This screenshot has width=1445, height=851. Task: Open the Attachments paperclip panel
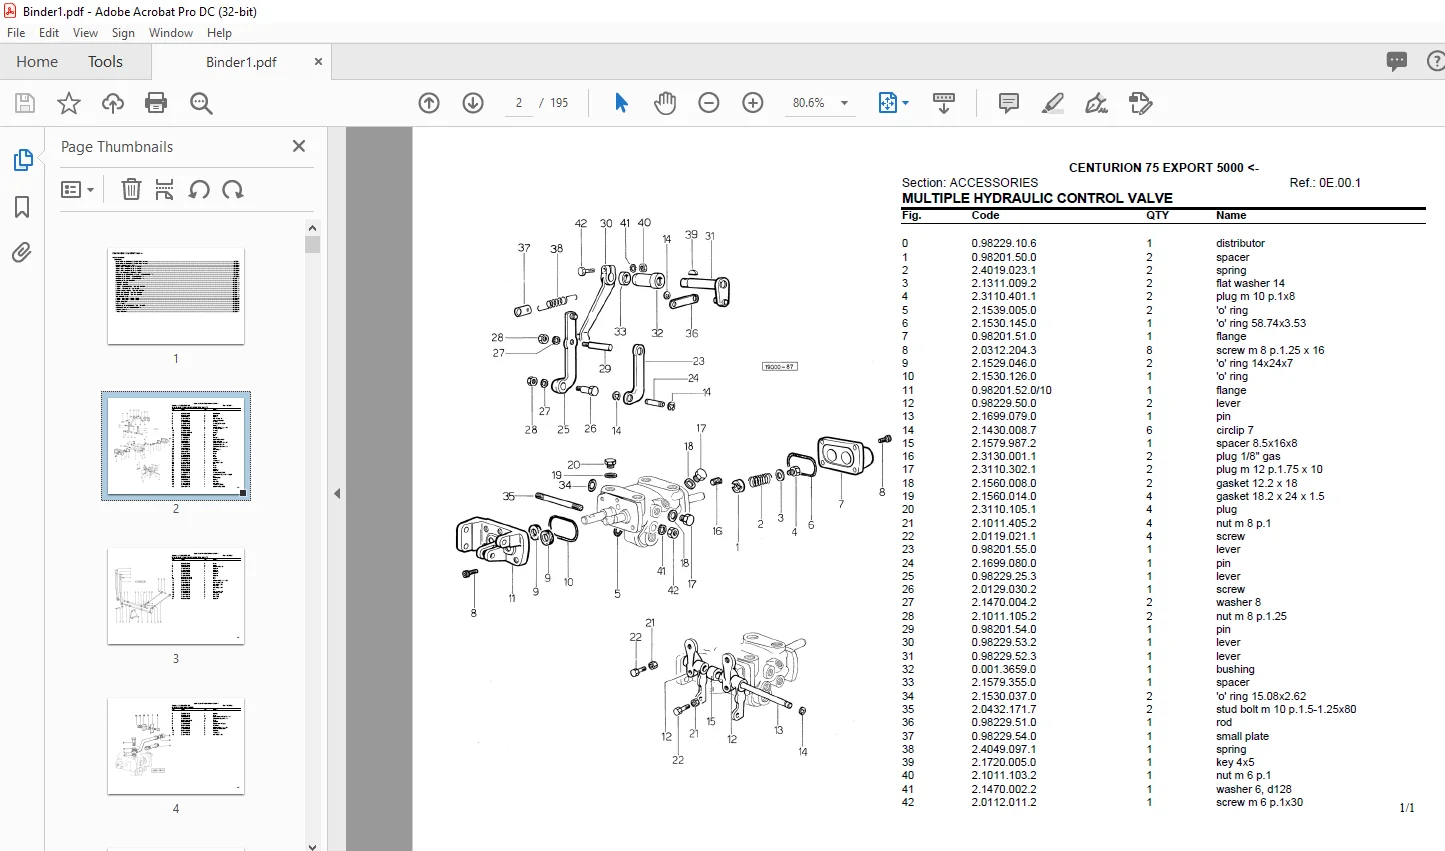point(22,252)
